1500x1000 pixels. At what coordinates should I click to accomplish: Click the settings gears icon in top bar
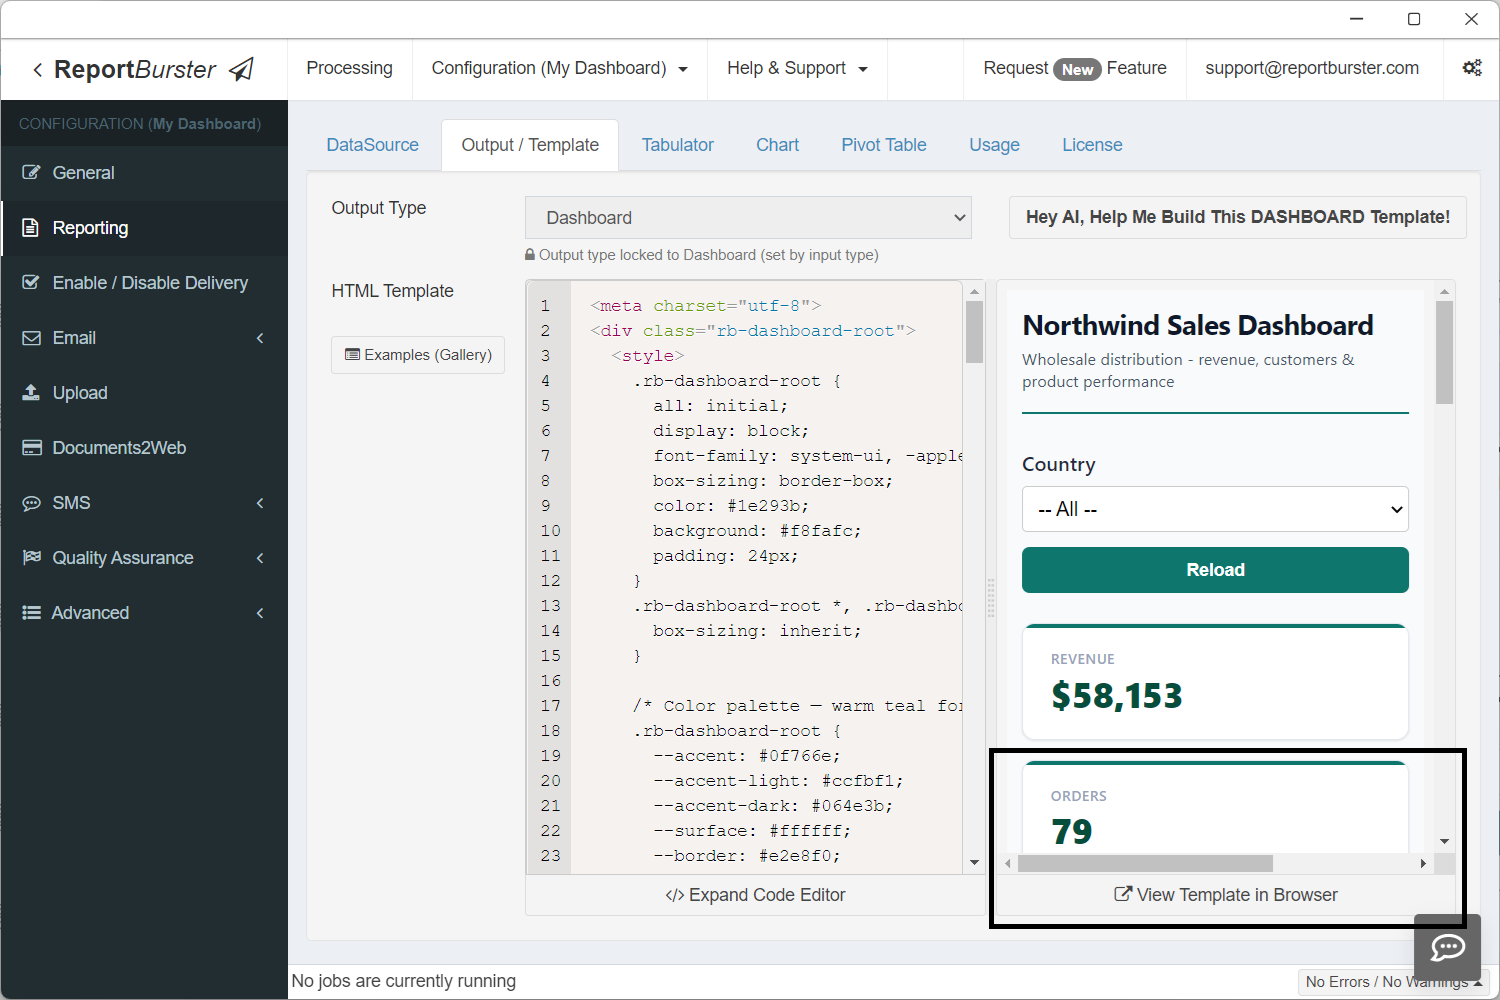pyautogui.click(x=1471, y=68)
